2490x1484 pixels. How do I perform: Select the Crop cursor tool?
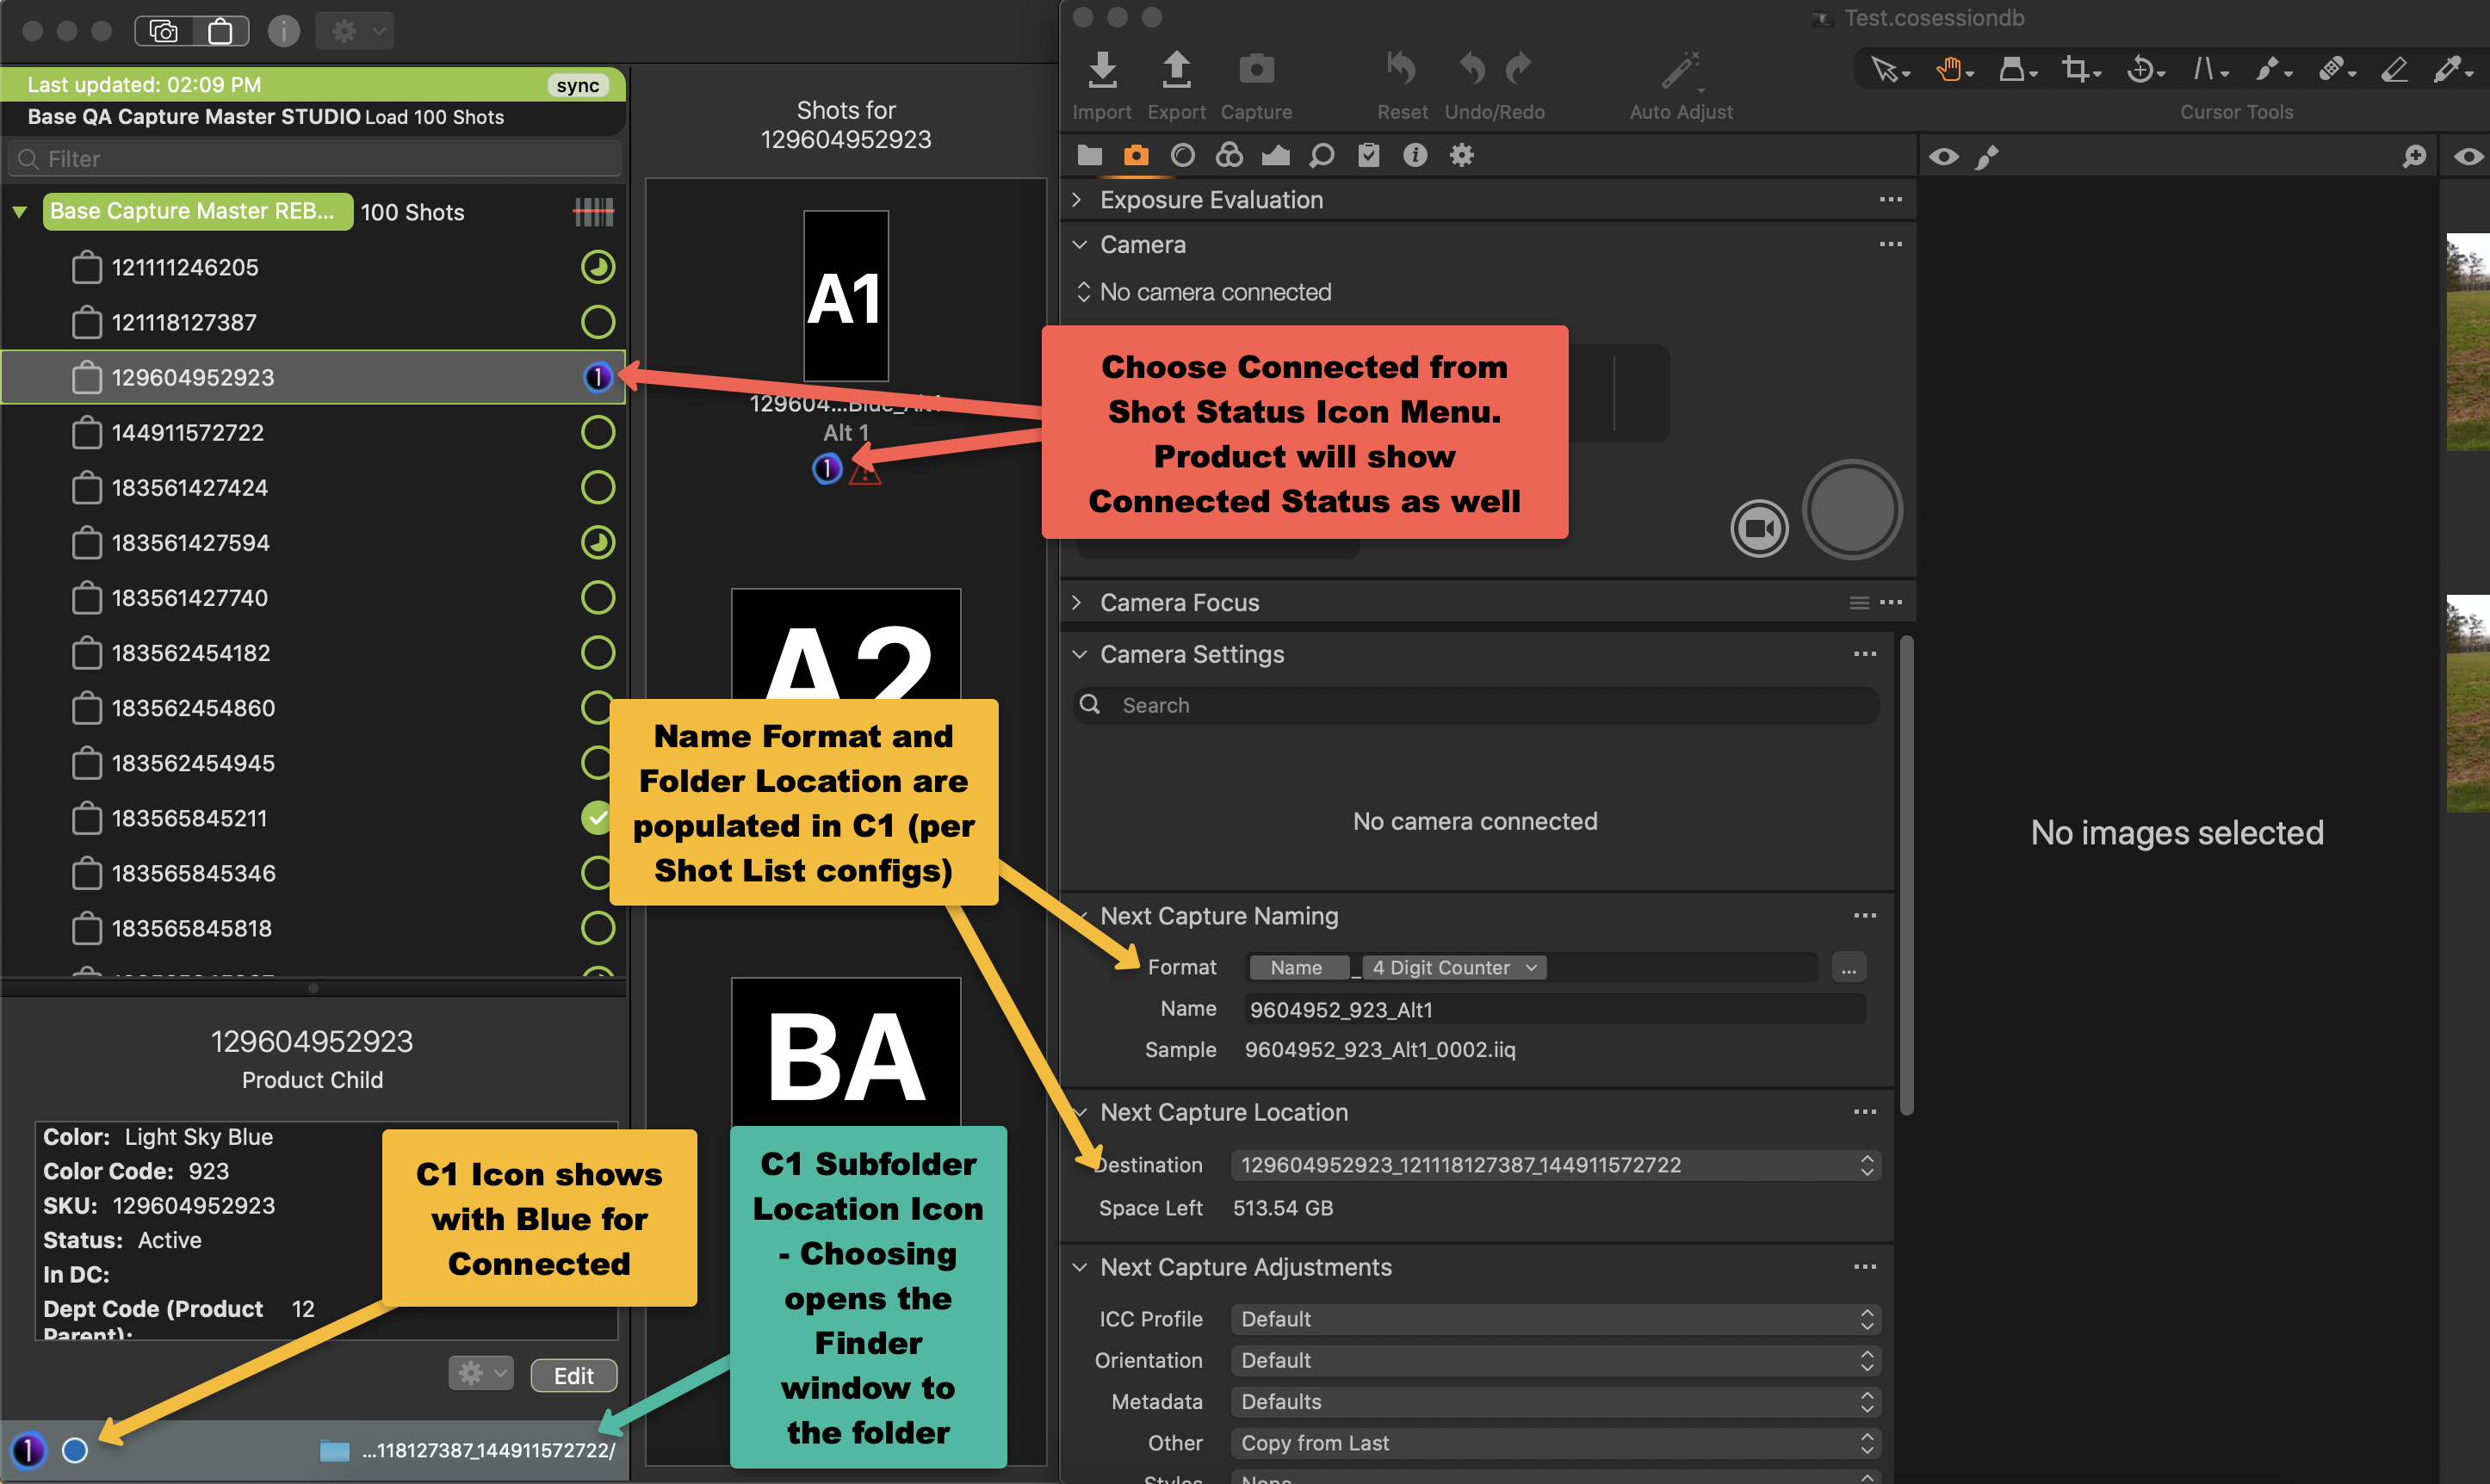2076,70
